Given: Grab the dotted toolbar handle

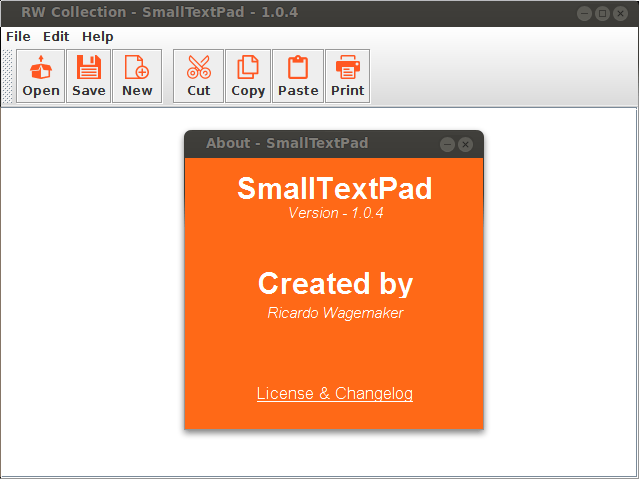Looking at the screenshot, I should tap(7, 76).
